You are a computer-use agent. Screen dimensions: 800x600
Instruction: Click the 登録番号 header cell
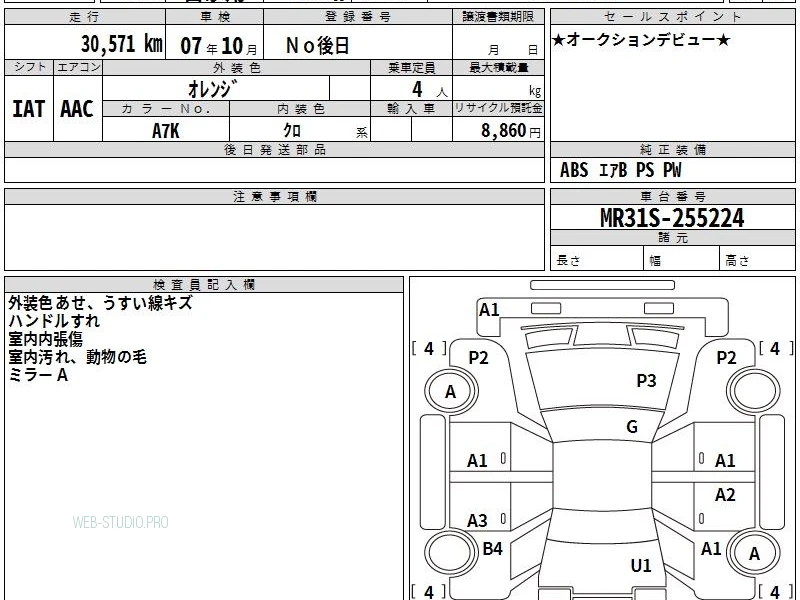click(358, 17)
